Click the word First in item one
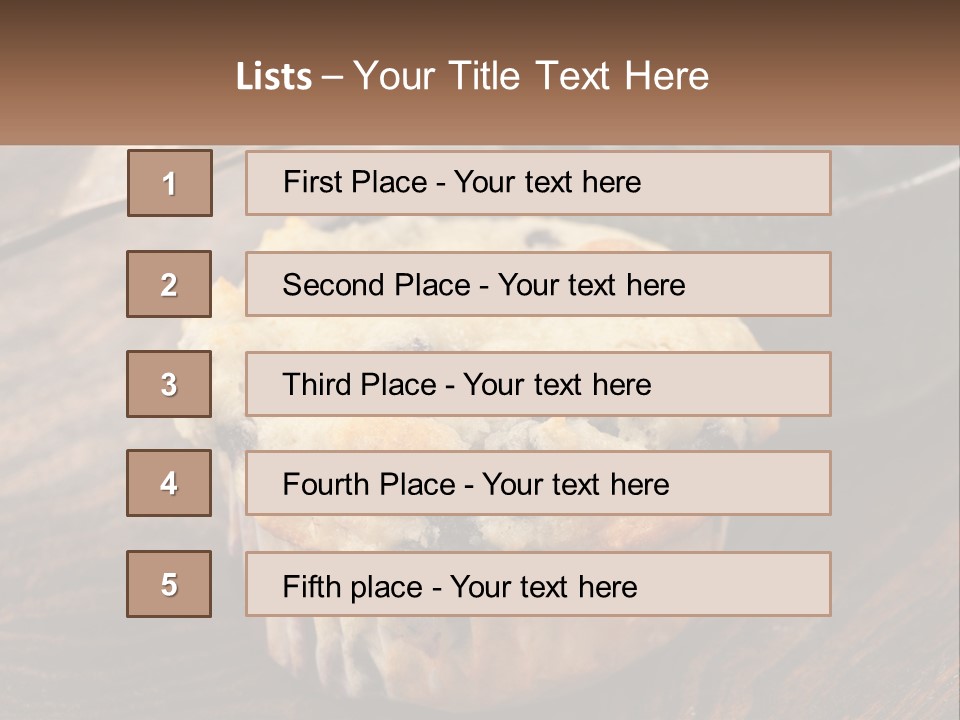 tap(313, 182)
